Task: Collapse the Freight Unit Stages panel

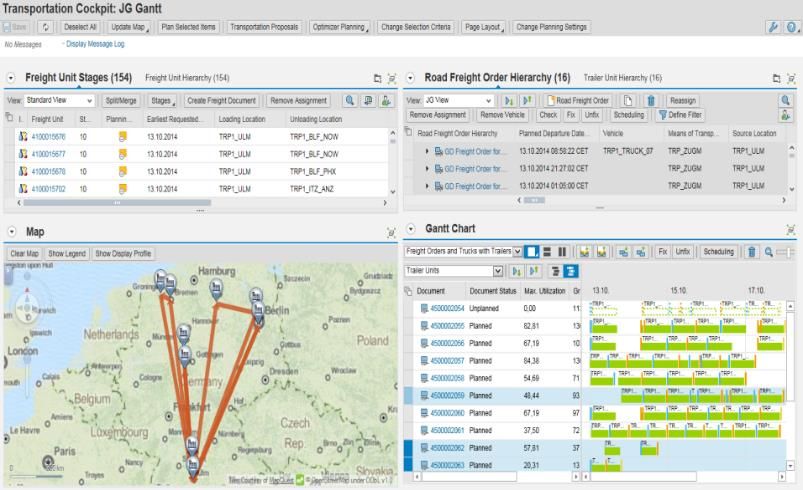Action: (x=11, y=78)
